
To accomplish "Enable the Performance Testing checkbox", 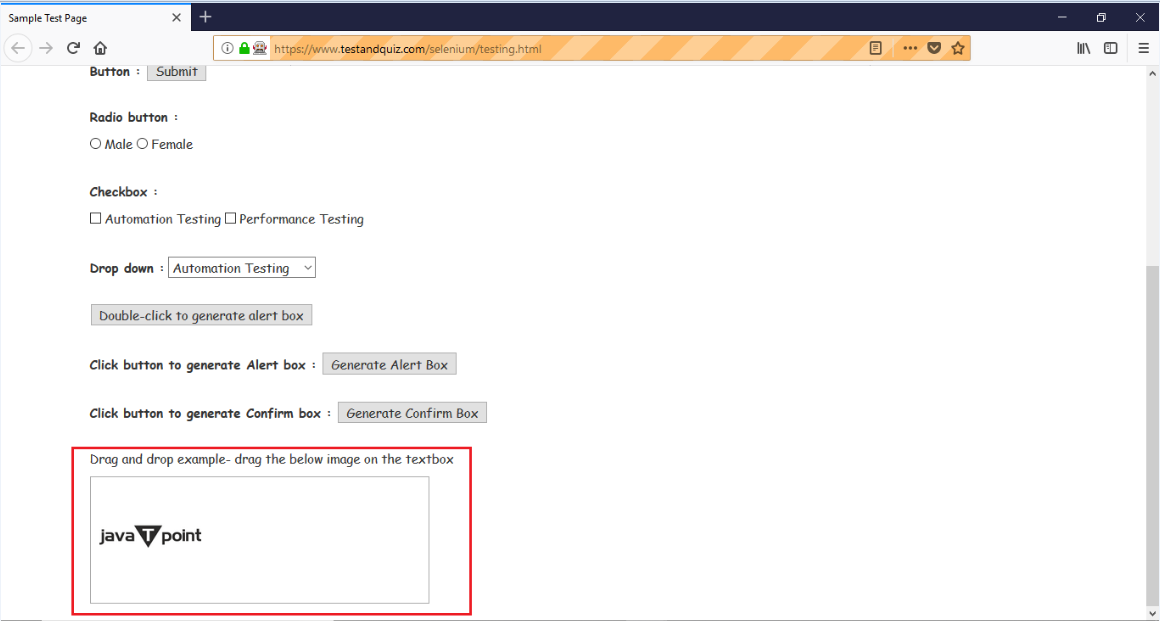I will (230, 218).
